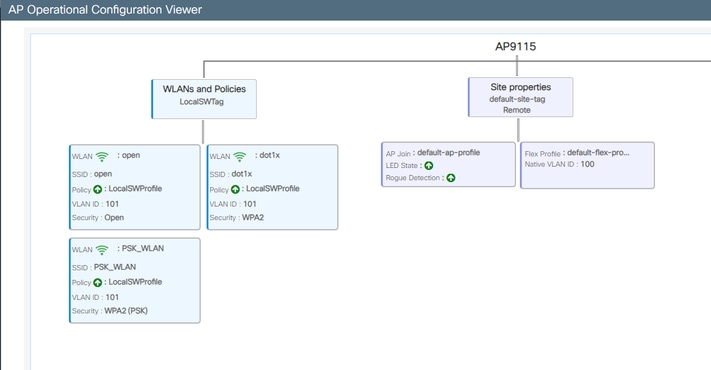Click Security : WPA2 (PSK) text

pyautogui.click(x=110, y=311)
